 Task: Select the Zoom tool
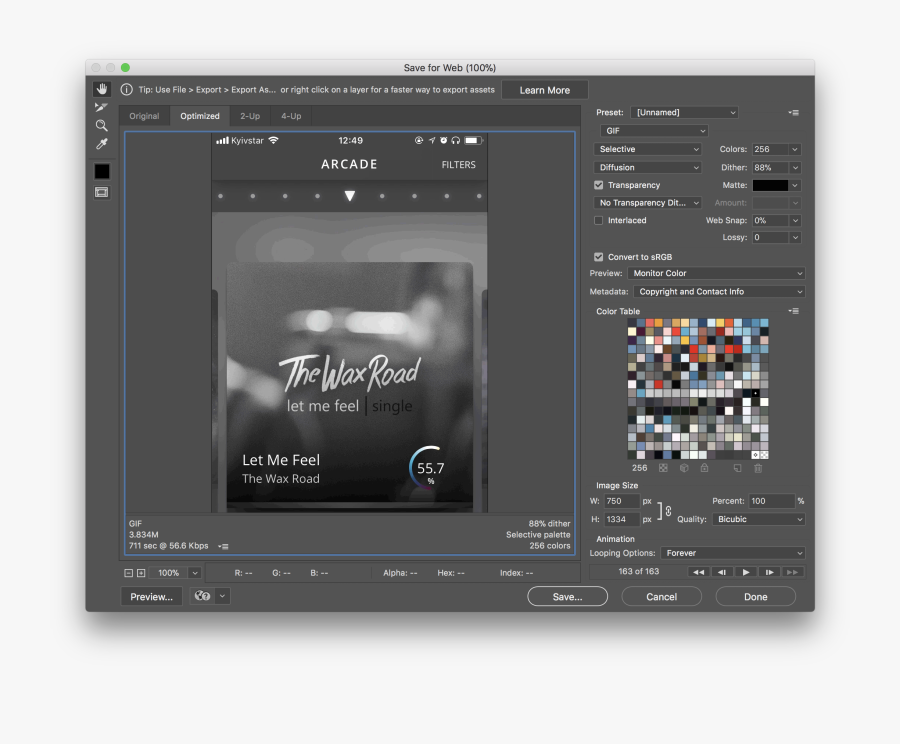point(101,125)
